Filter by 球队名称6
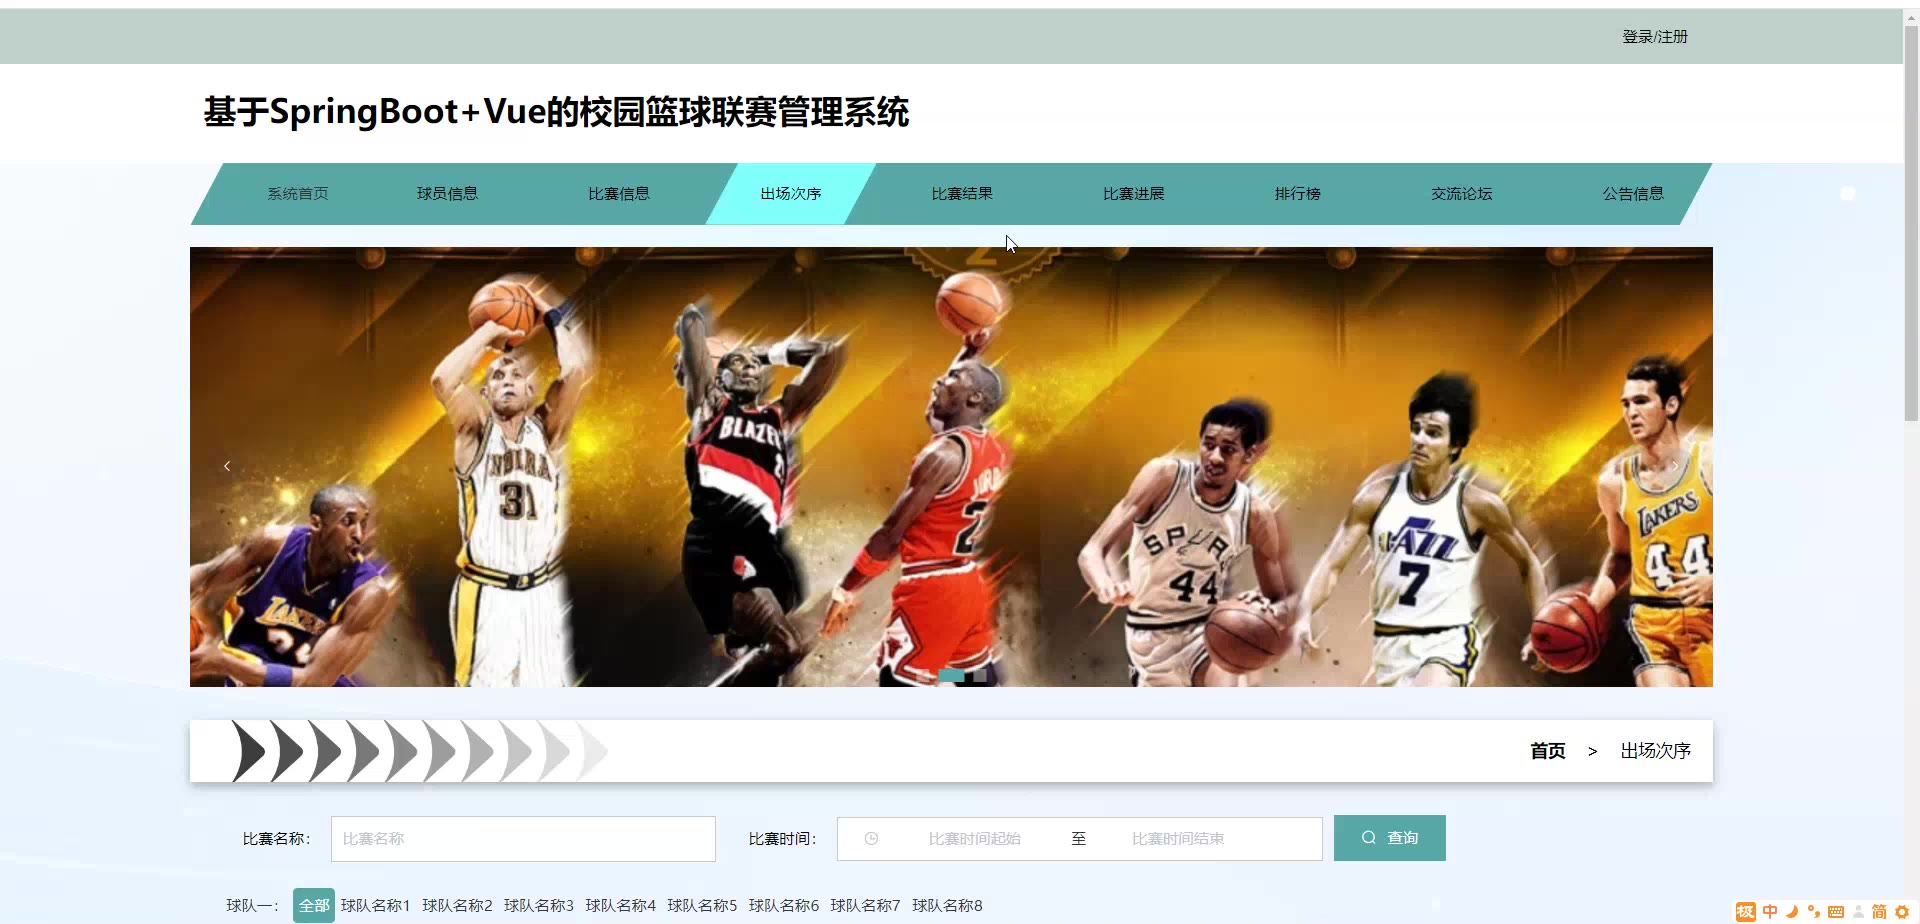1920x924 pixels. [784, 906]
